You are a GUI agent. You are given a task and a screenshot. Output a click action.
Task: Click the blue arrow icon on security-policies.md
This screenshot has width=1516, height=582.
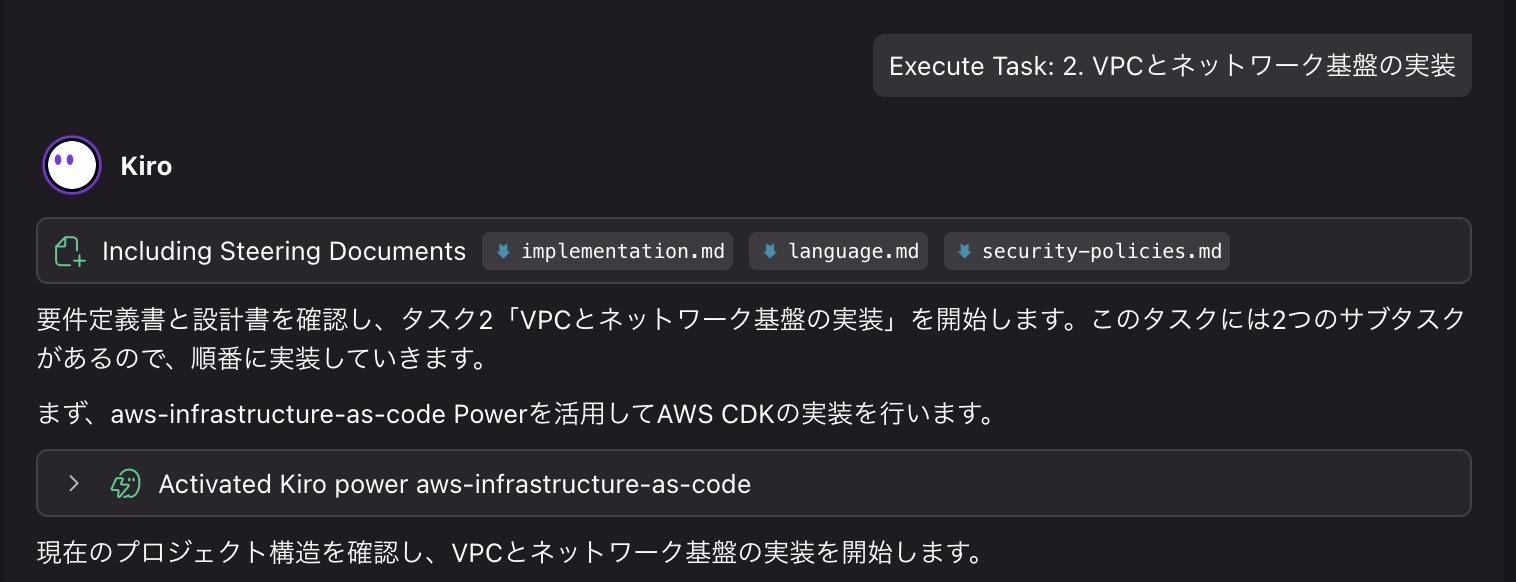(964, 251)
